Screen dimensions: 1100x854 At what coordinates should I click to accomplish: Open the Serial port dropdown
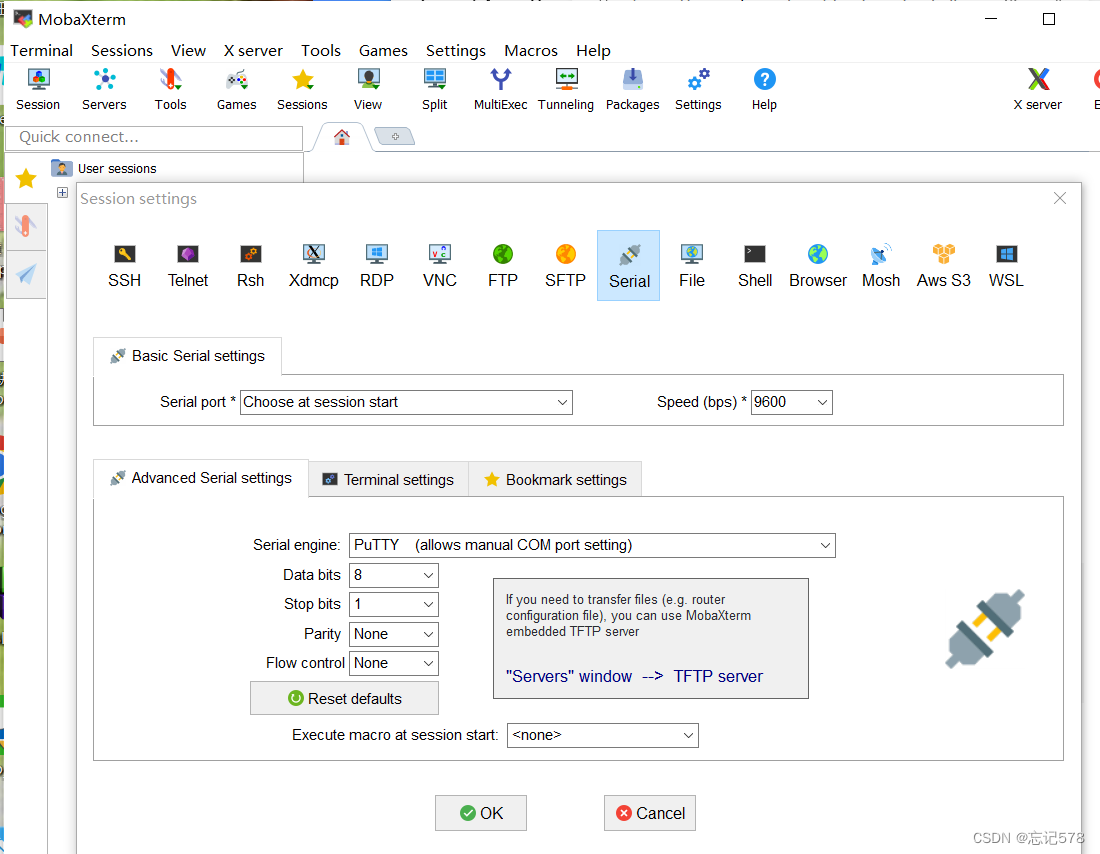click(406, 402)
